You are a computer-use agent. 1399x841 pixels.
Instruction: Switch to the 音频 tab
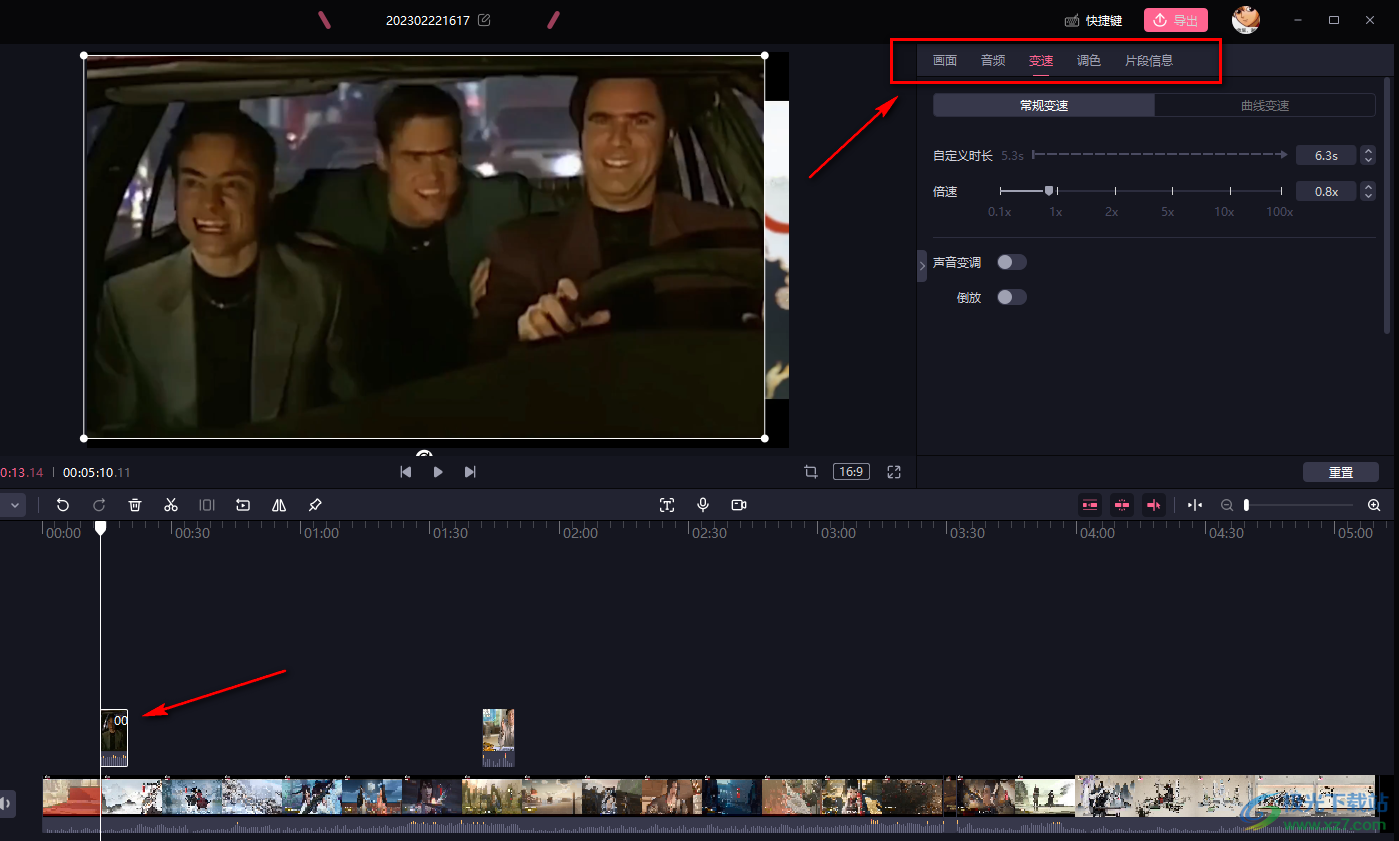click(x=993, y=60)
